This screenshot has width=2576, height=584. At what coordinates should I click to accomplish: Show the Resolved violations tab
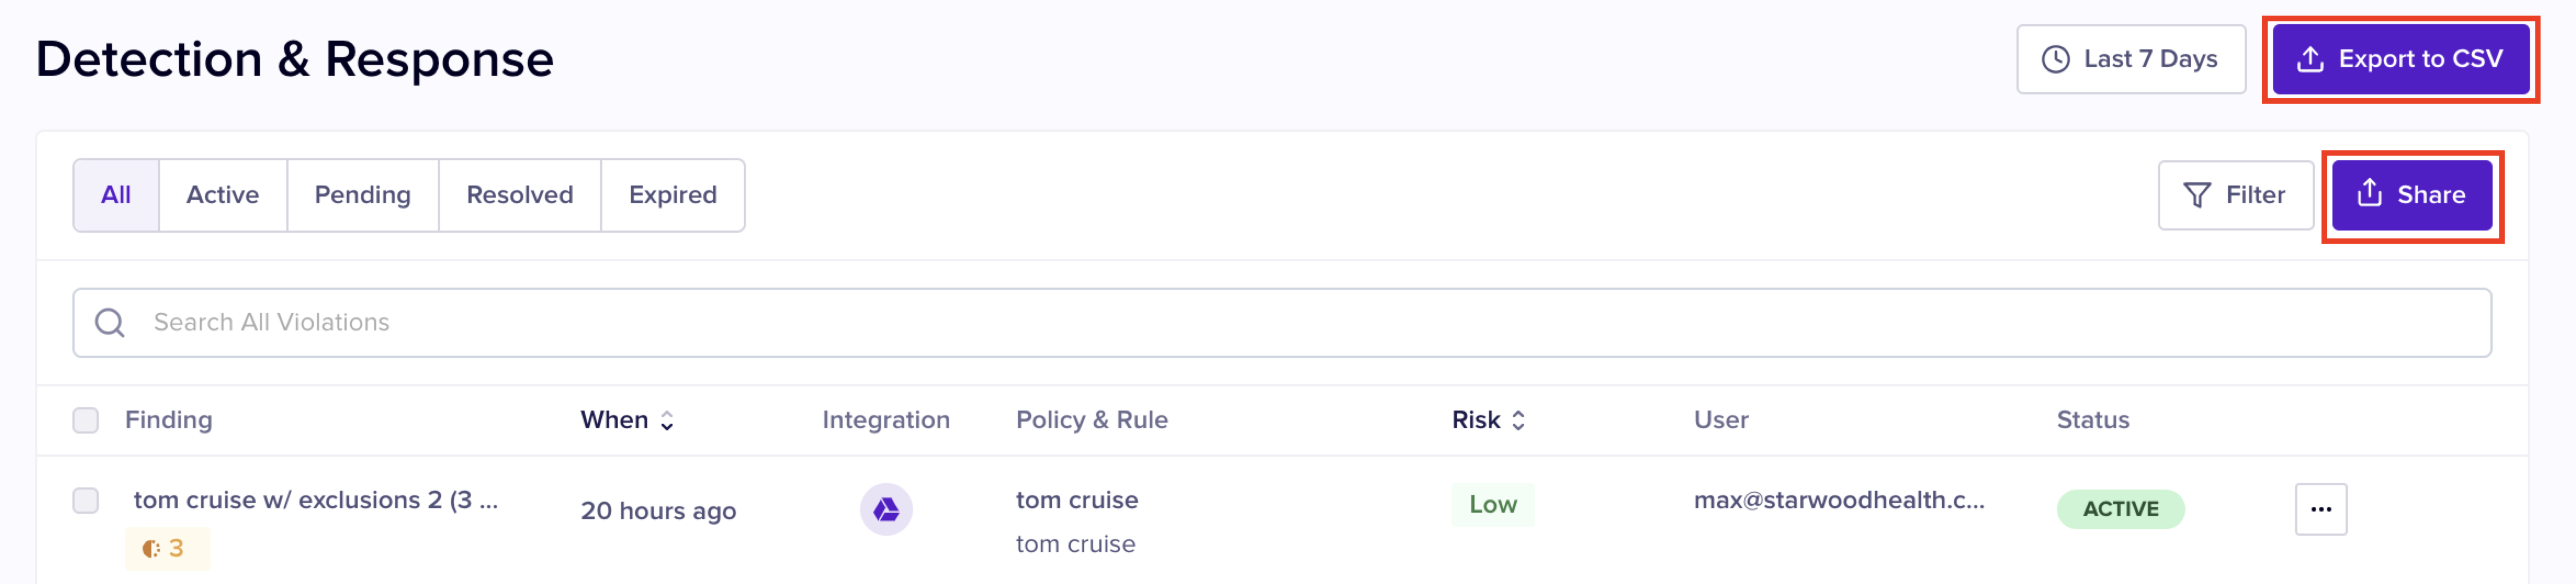tap(519, 195)
